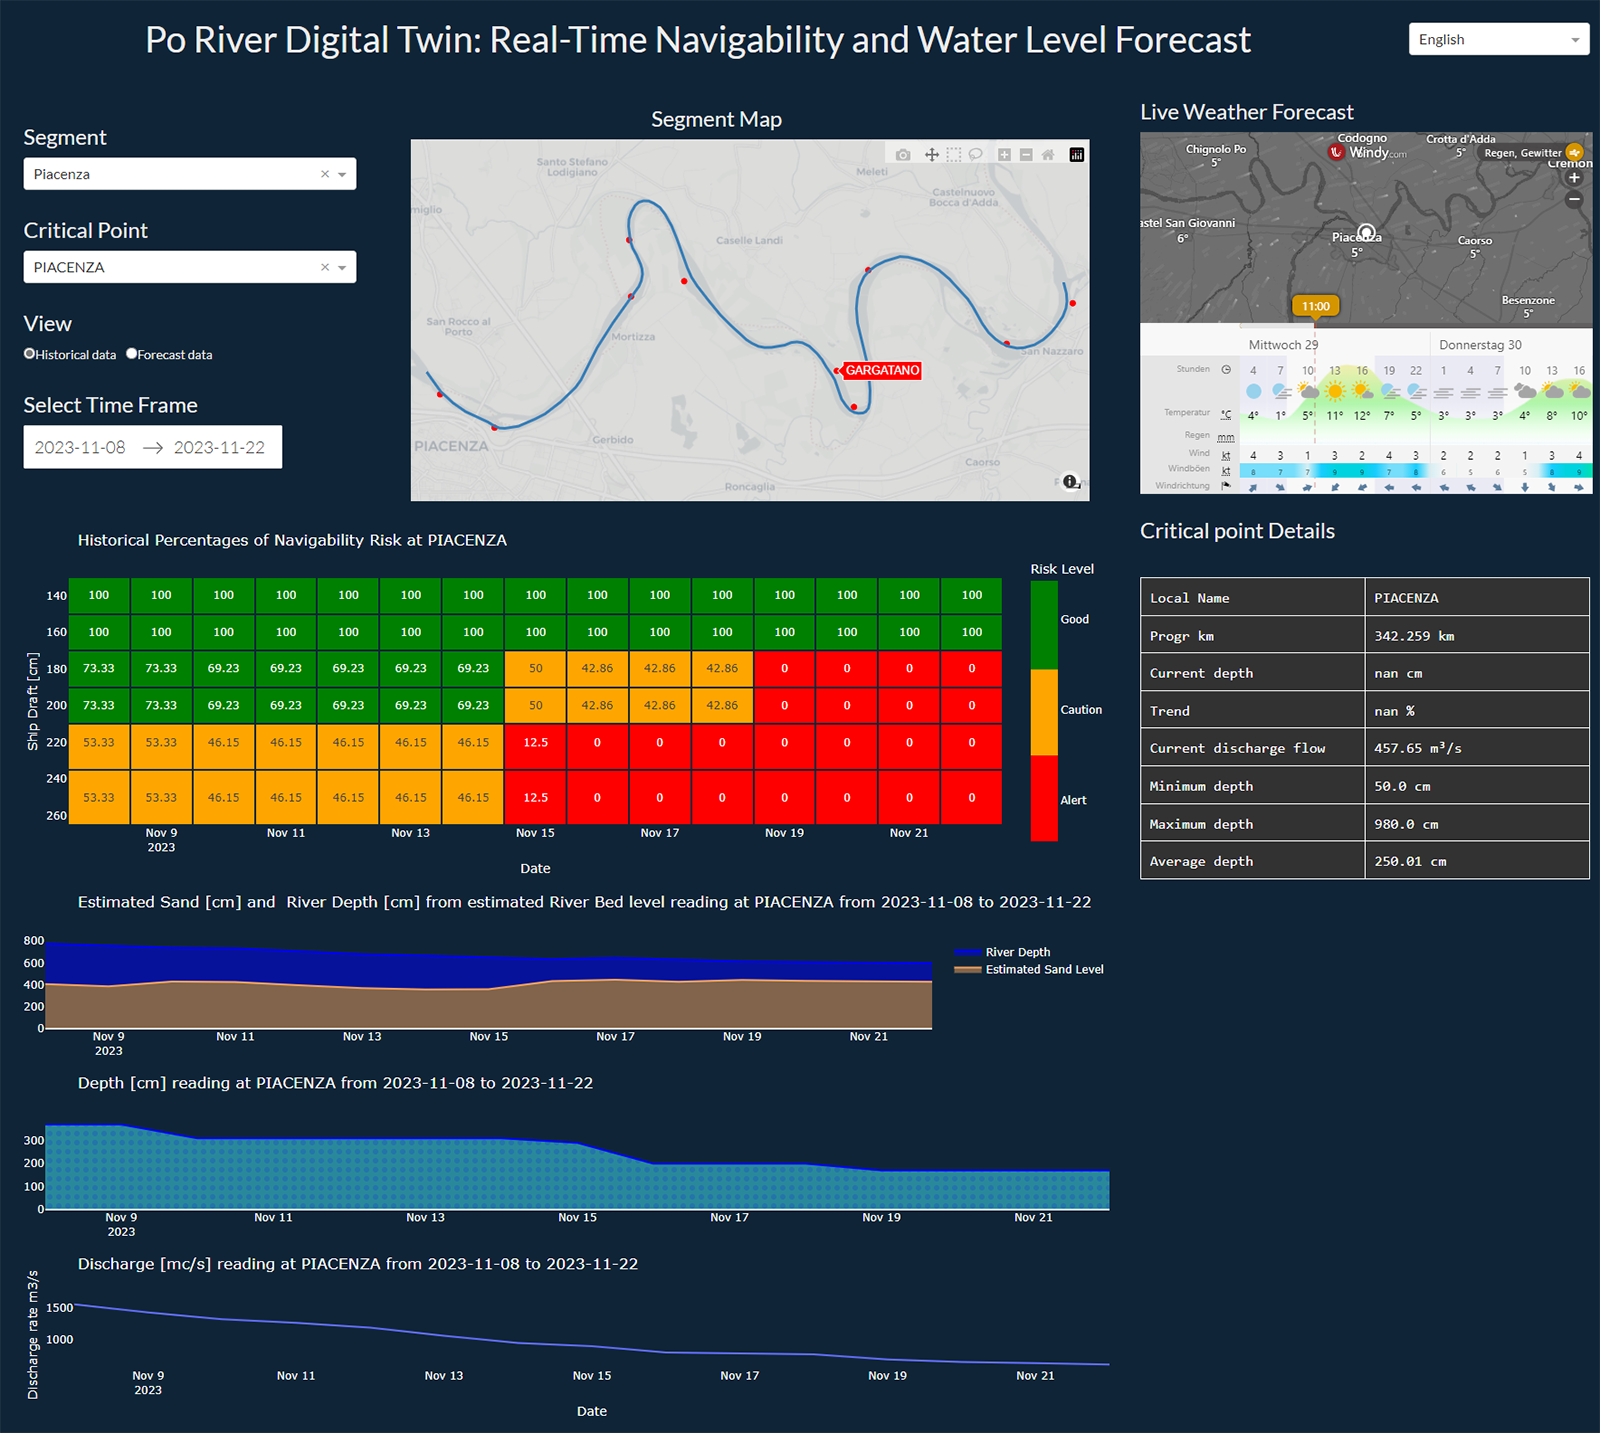Select the Pan tool on segment map
The image size is (1600, 1433).
[x=931, y=155]
